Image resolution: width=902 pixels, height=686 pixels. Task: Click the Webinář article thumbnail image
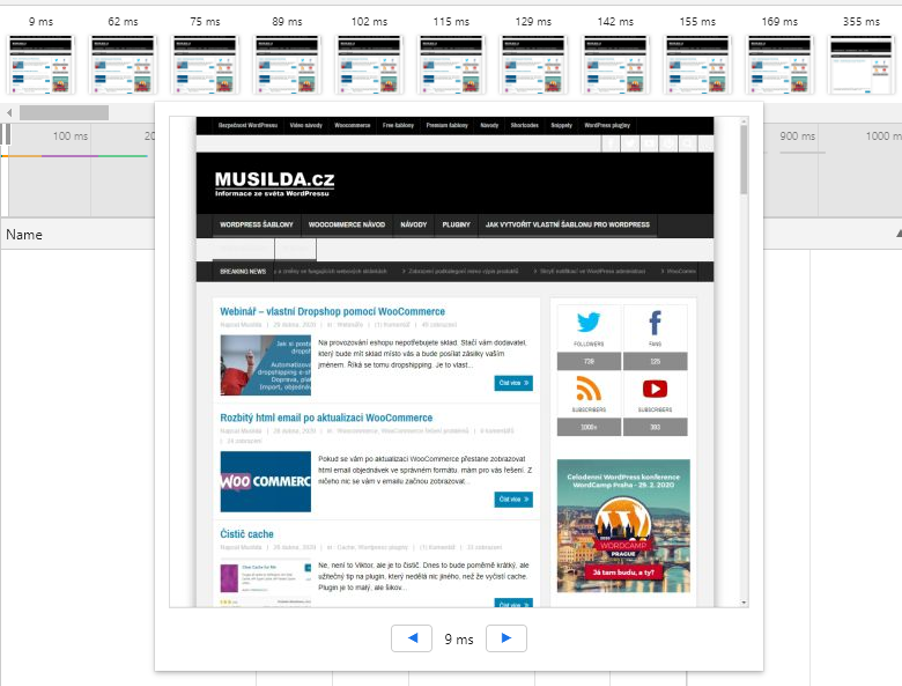pyautogui.click(x=265, y=365)
